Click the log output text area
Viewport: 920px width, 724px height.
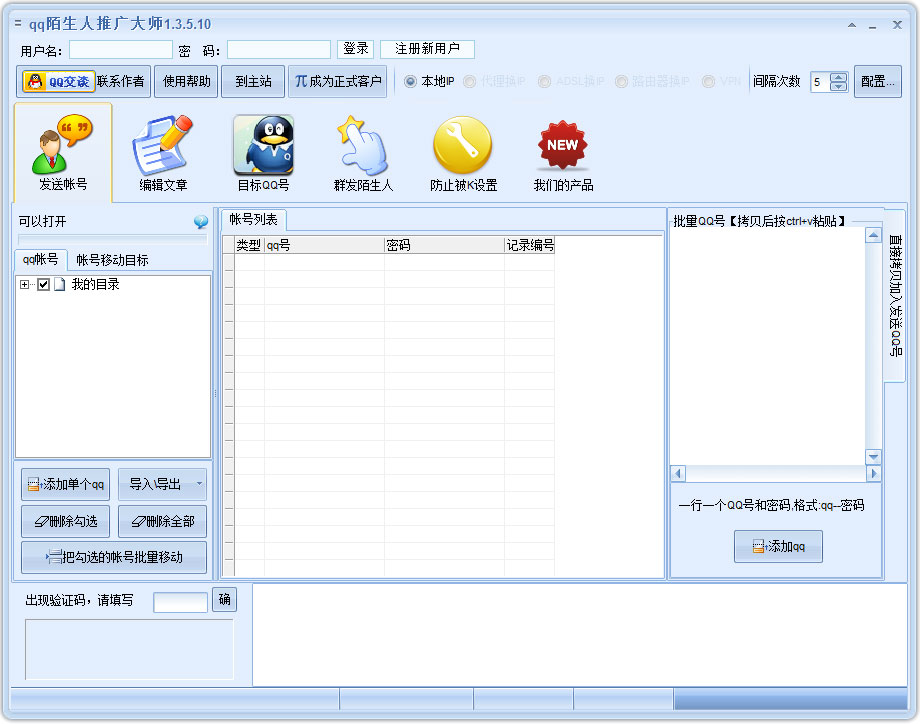[580, 635]
